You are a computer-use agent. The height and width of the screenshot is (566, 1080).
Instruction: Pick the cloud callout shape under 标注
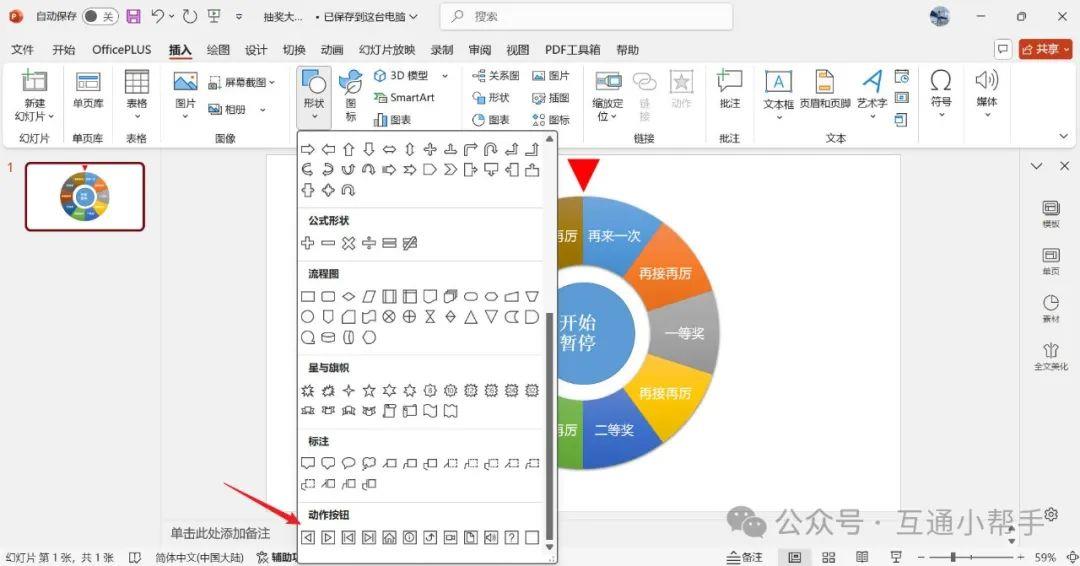[369, 463]
